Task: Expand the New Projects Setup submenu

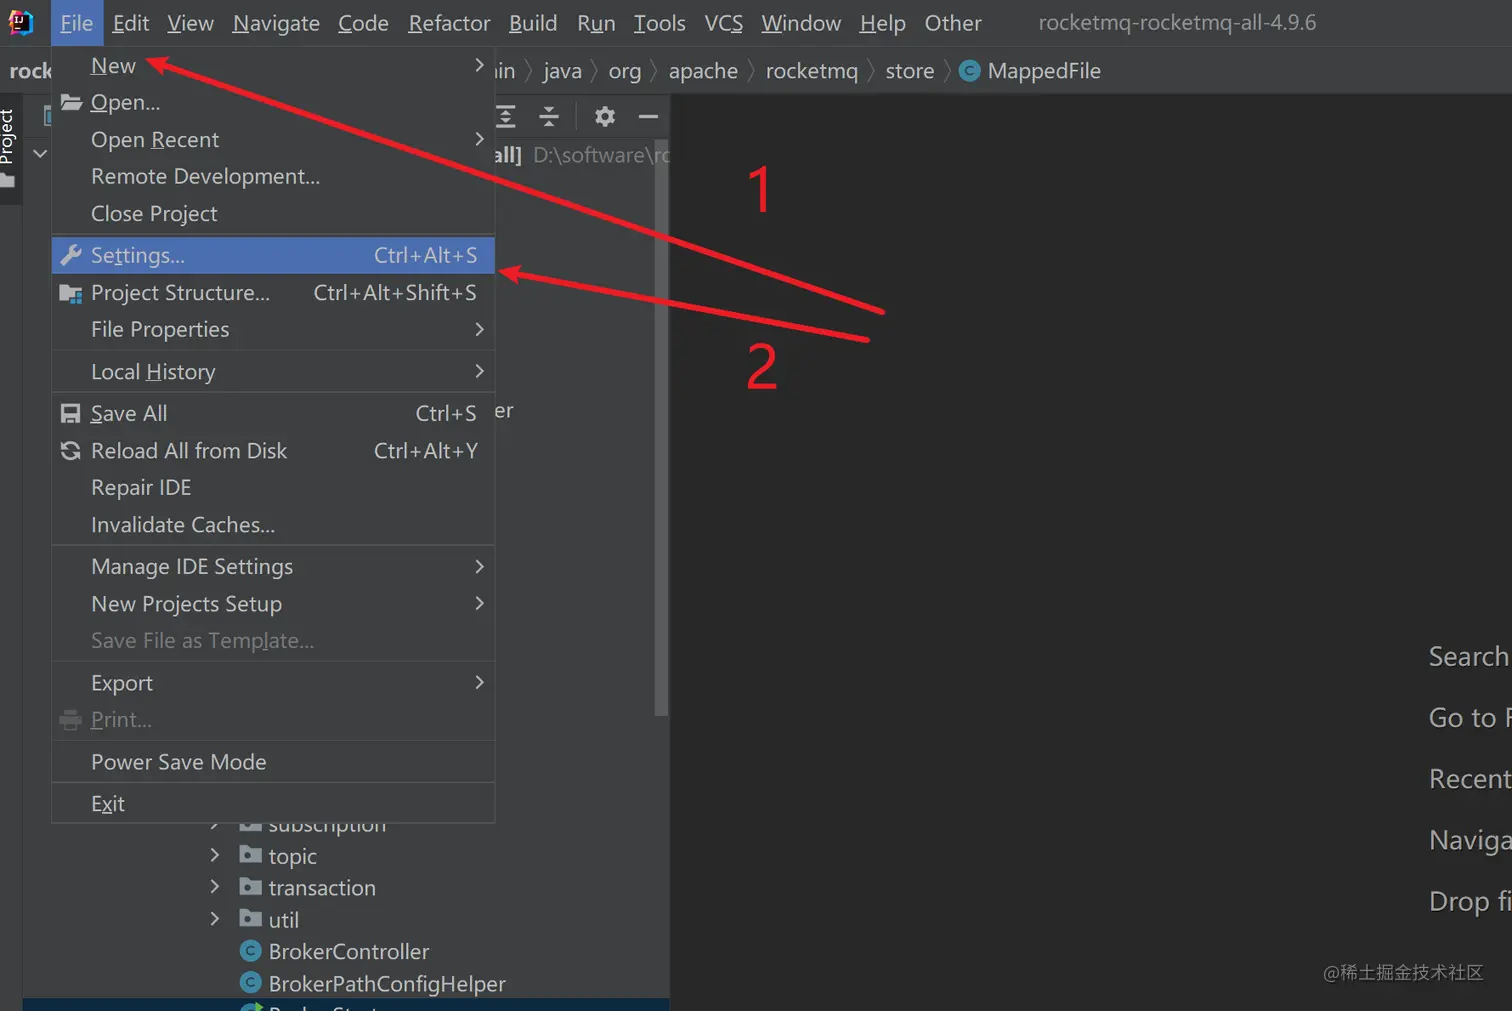Action: click(273, 604)
